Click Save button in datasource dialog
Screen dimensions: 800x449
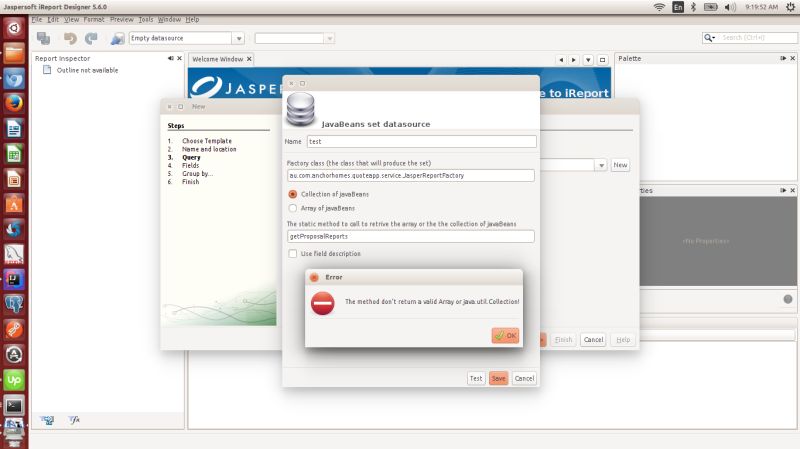[x=498, y=378]
